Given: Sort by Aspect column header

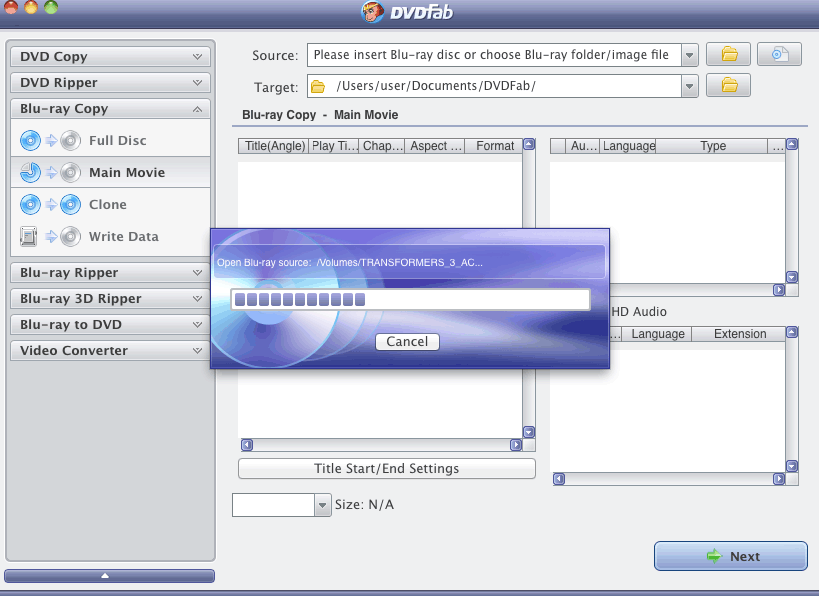Looking at the screenshot, I should [435, 146].
